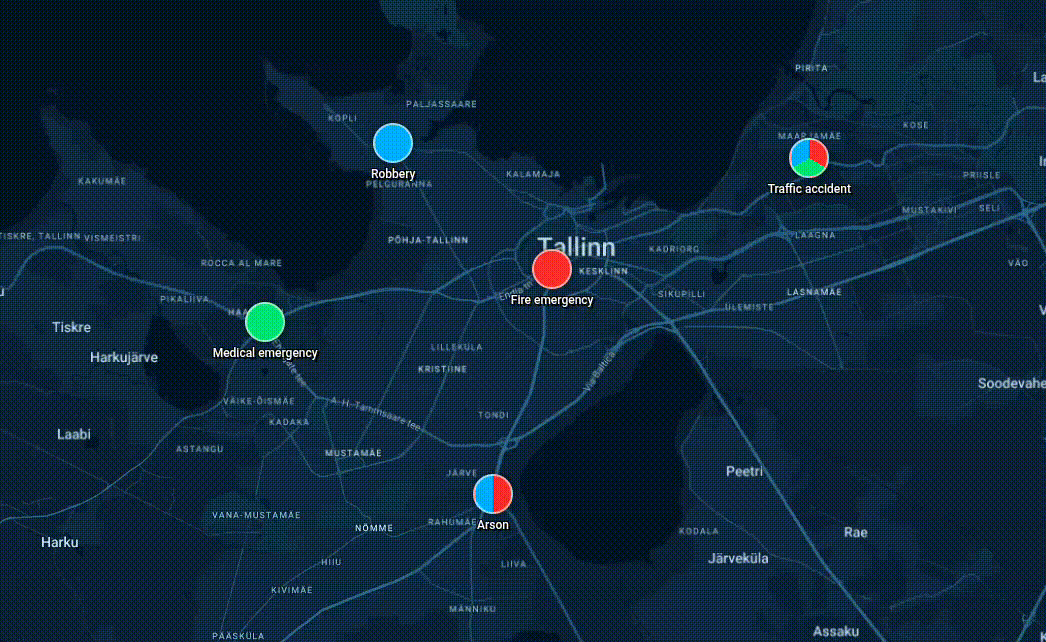Click the Peetri place label

click(744, 470)
